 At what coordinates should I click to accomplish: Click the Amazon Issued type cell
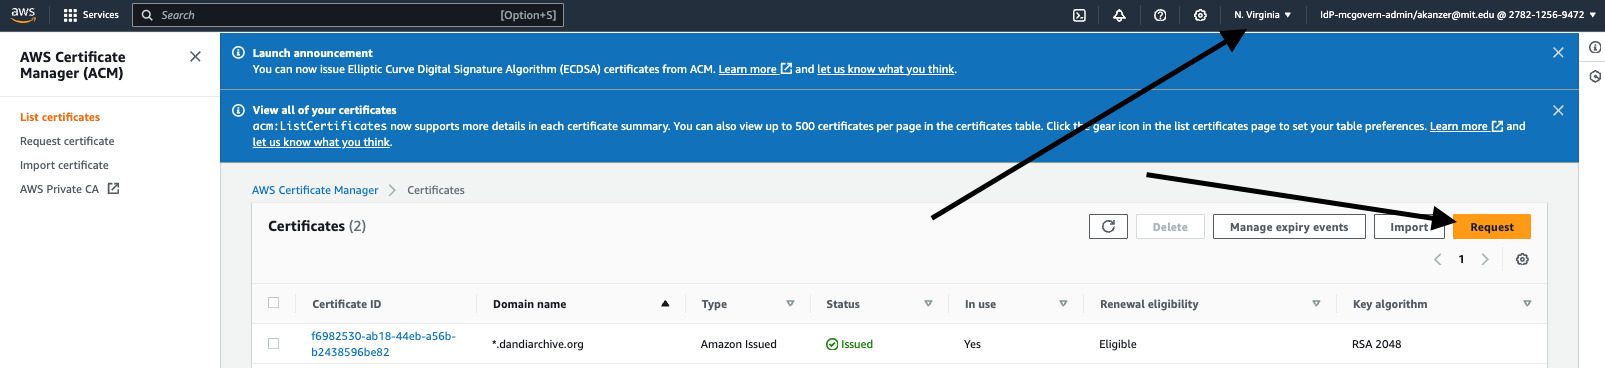coord(738,344)
